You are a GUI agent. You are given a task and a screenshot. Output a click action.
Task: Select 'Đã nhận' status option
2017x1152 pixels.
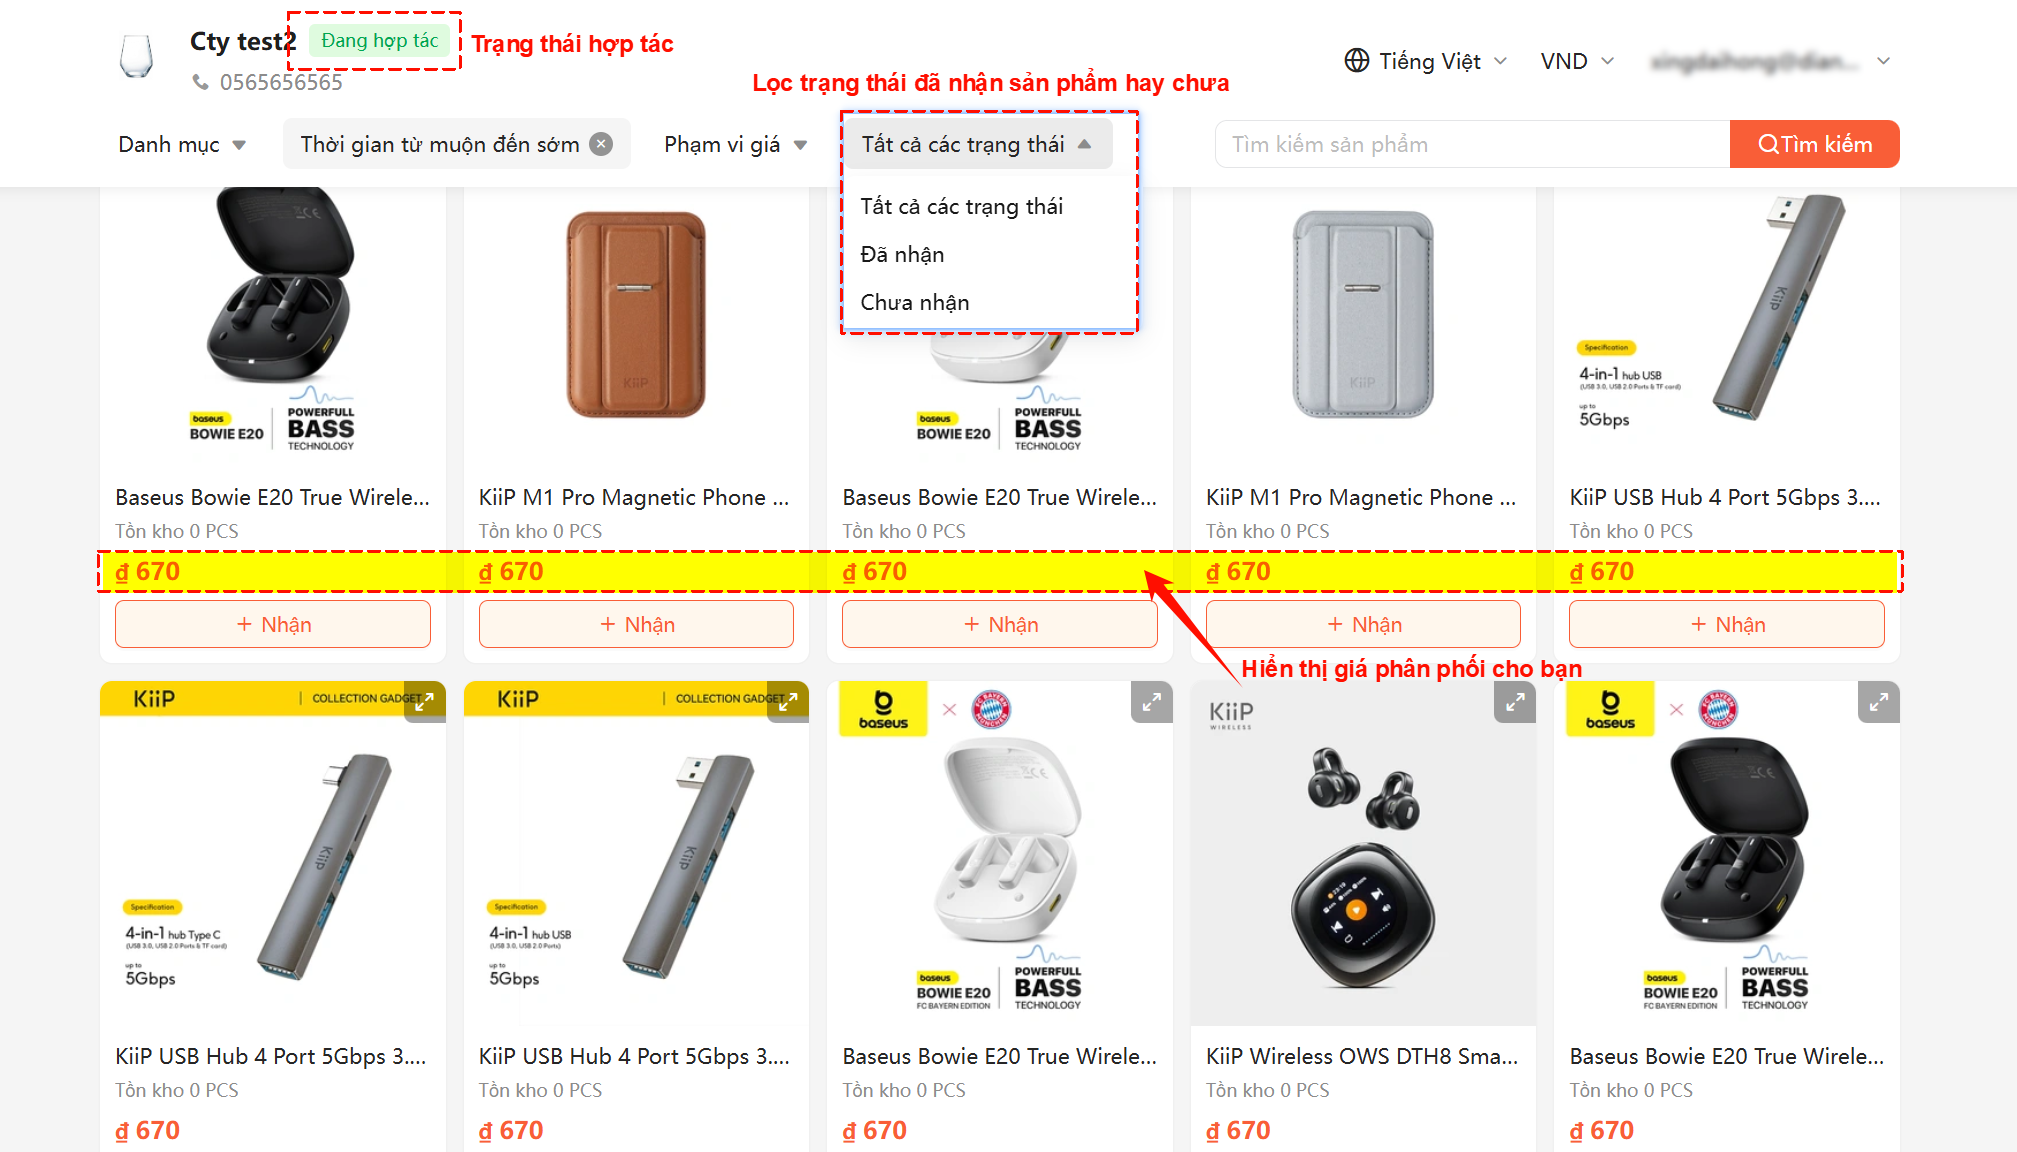click(902, 254)
